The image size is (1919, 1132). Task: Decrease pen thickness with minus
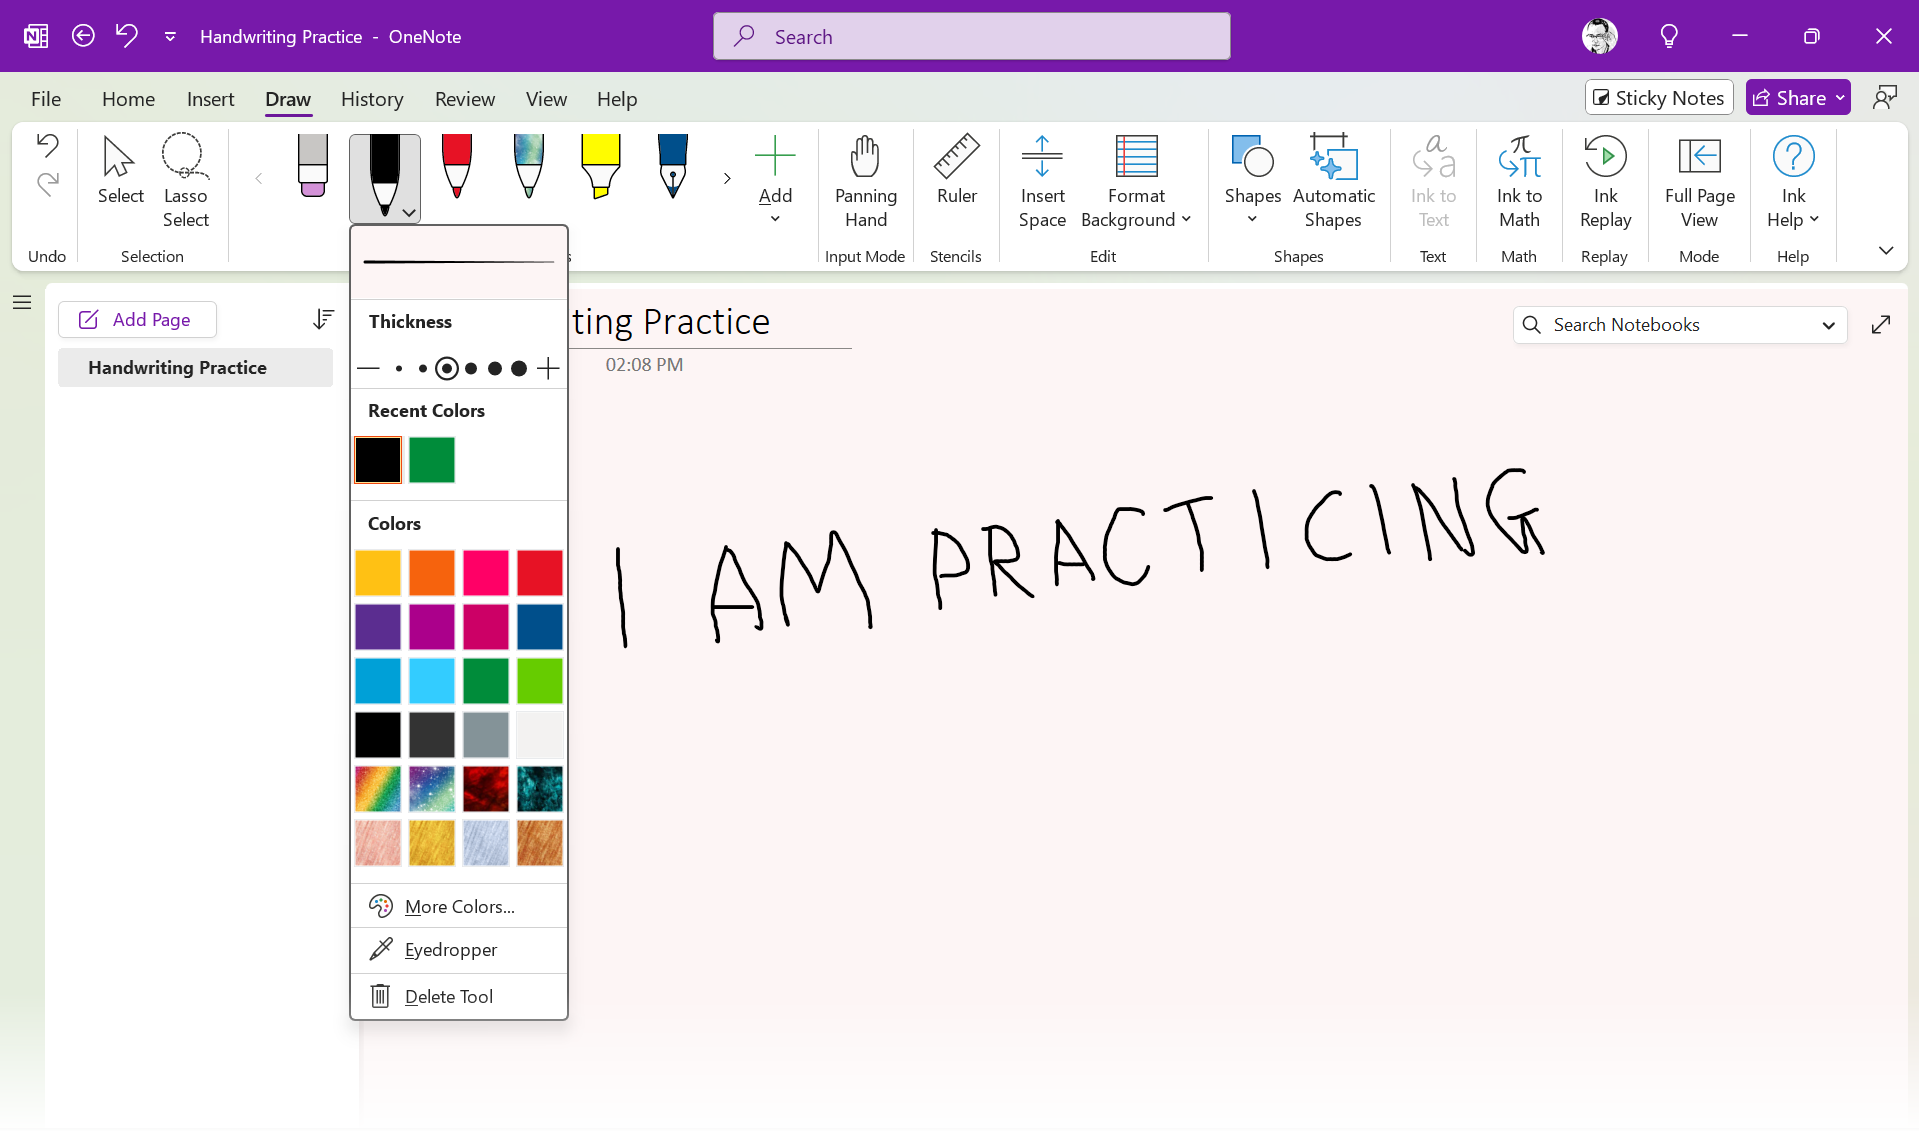(x=368, y=369)
